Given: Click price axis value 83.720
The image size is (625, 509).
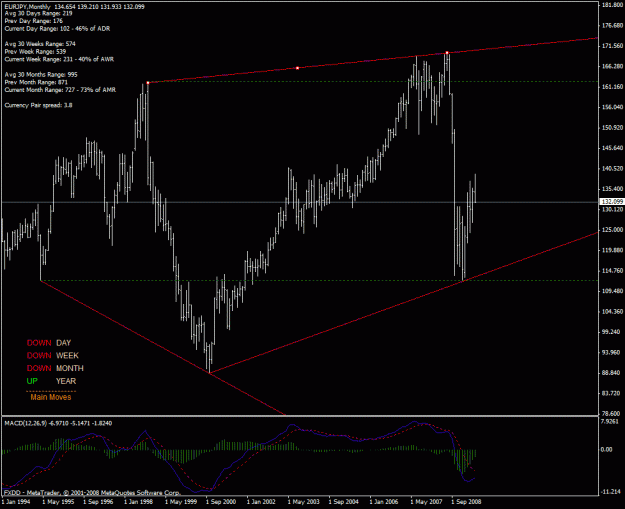Looking at the screenshot, I should 611,393.
